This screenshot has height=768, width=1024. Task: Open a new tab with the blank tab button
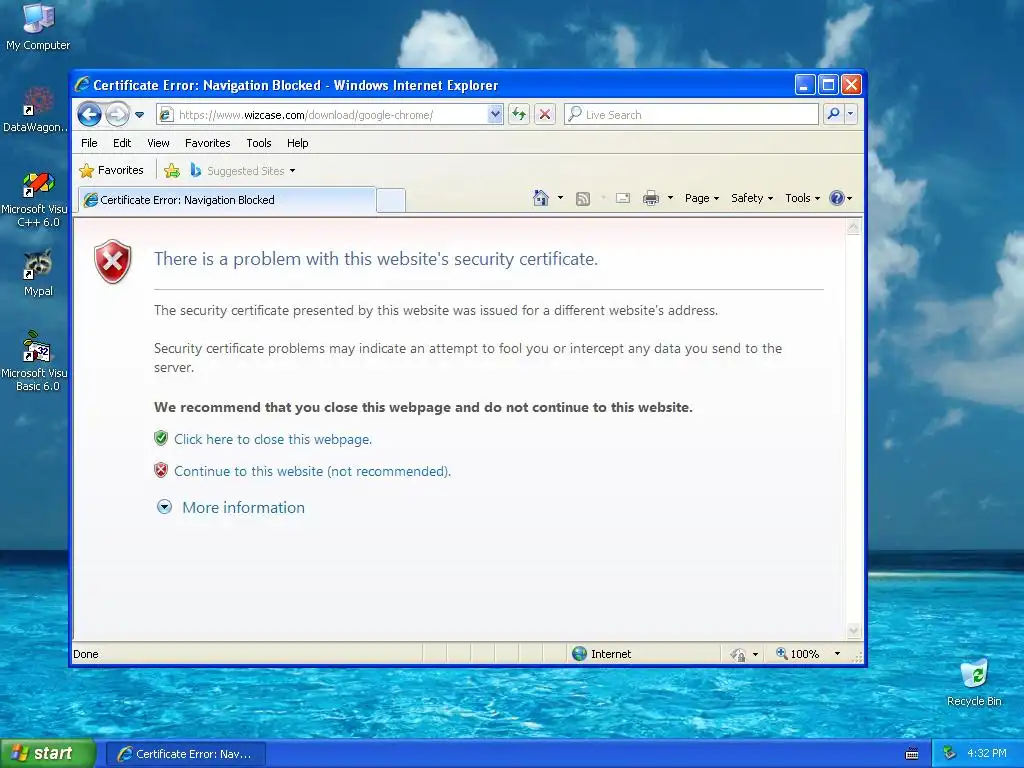point(391,200)
